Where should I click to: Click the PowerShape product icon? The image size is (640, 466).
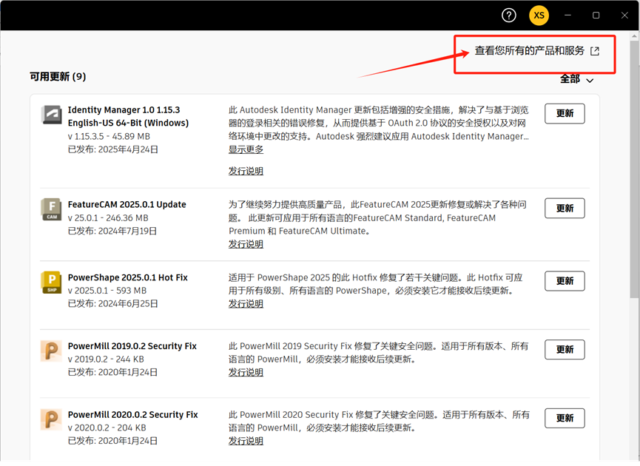pos(52,282)
